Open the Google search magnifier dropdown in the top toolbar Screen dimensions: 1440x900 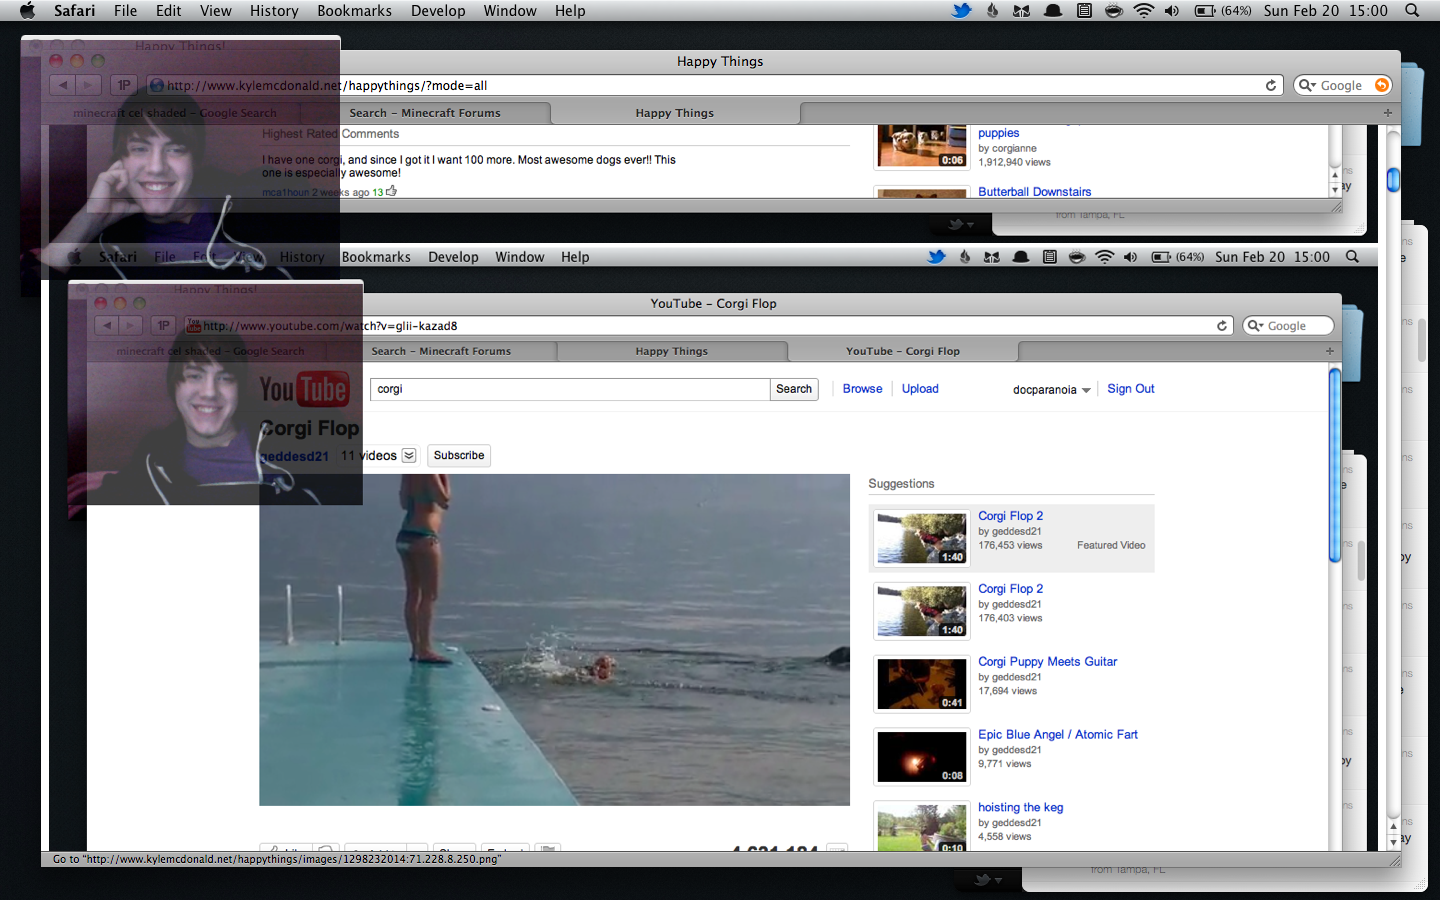coord(1307,86)
